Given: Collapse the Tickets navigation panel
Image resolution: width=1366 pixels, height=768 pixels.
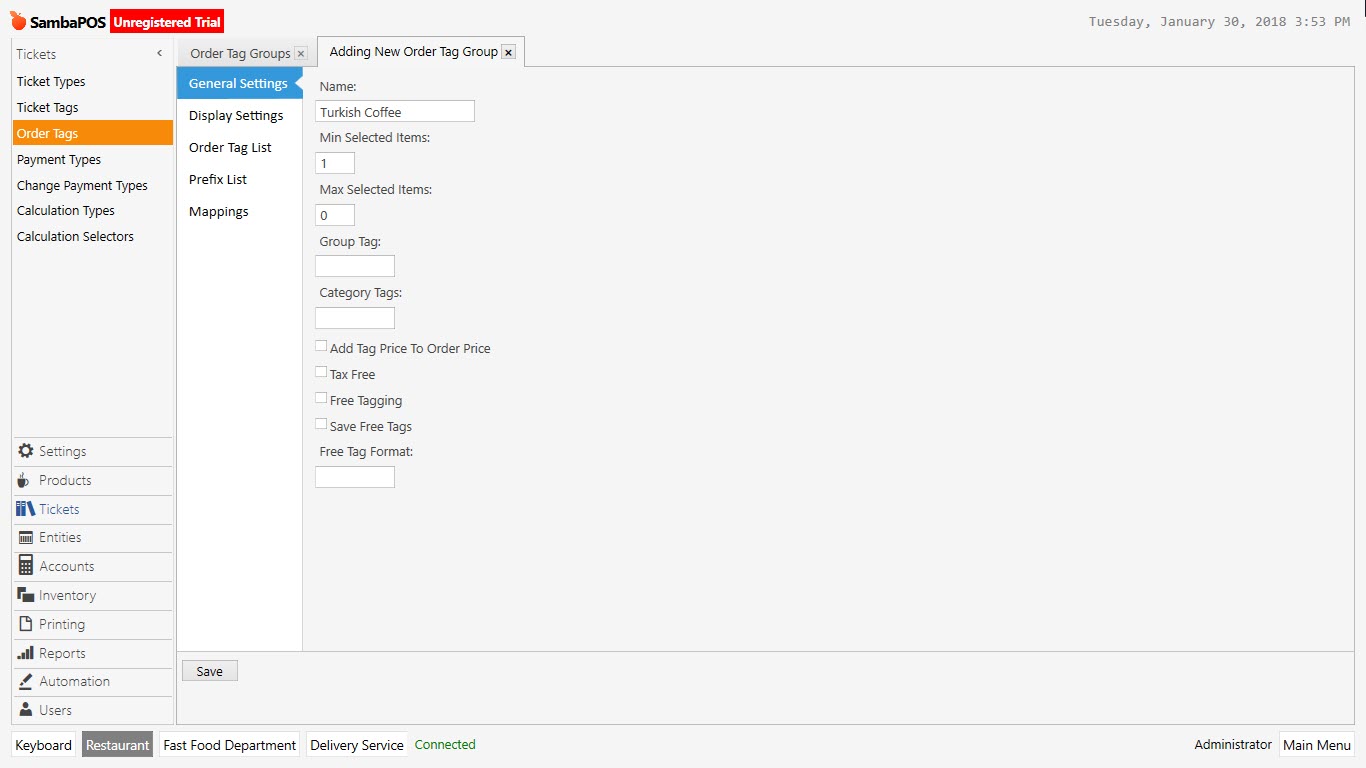Looking at the screenshot, I should point(159,52).
